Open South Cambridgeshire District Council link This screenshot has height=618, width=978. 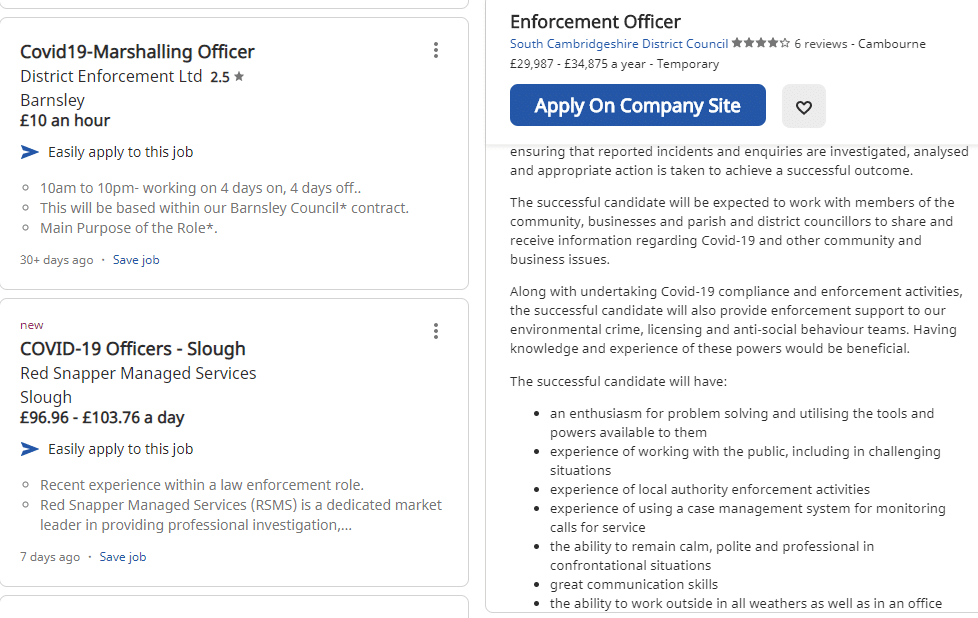click(x=618, y=44)
